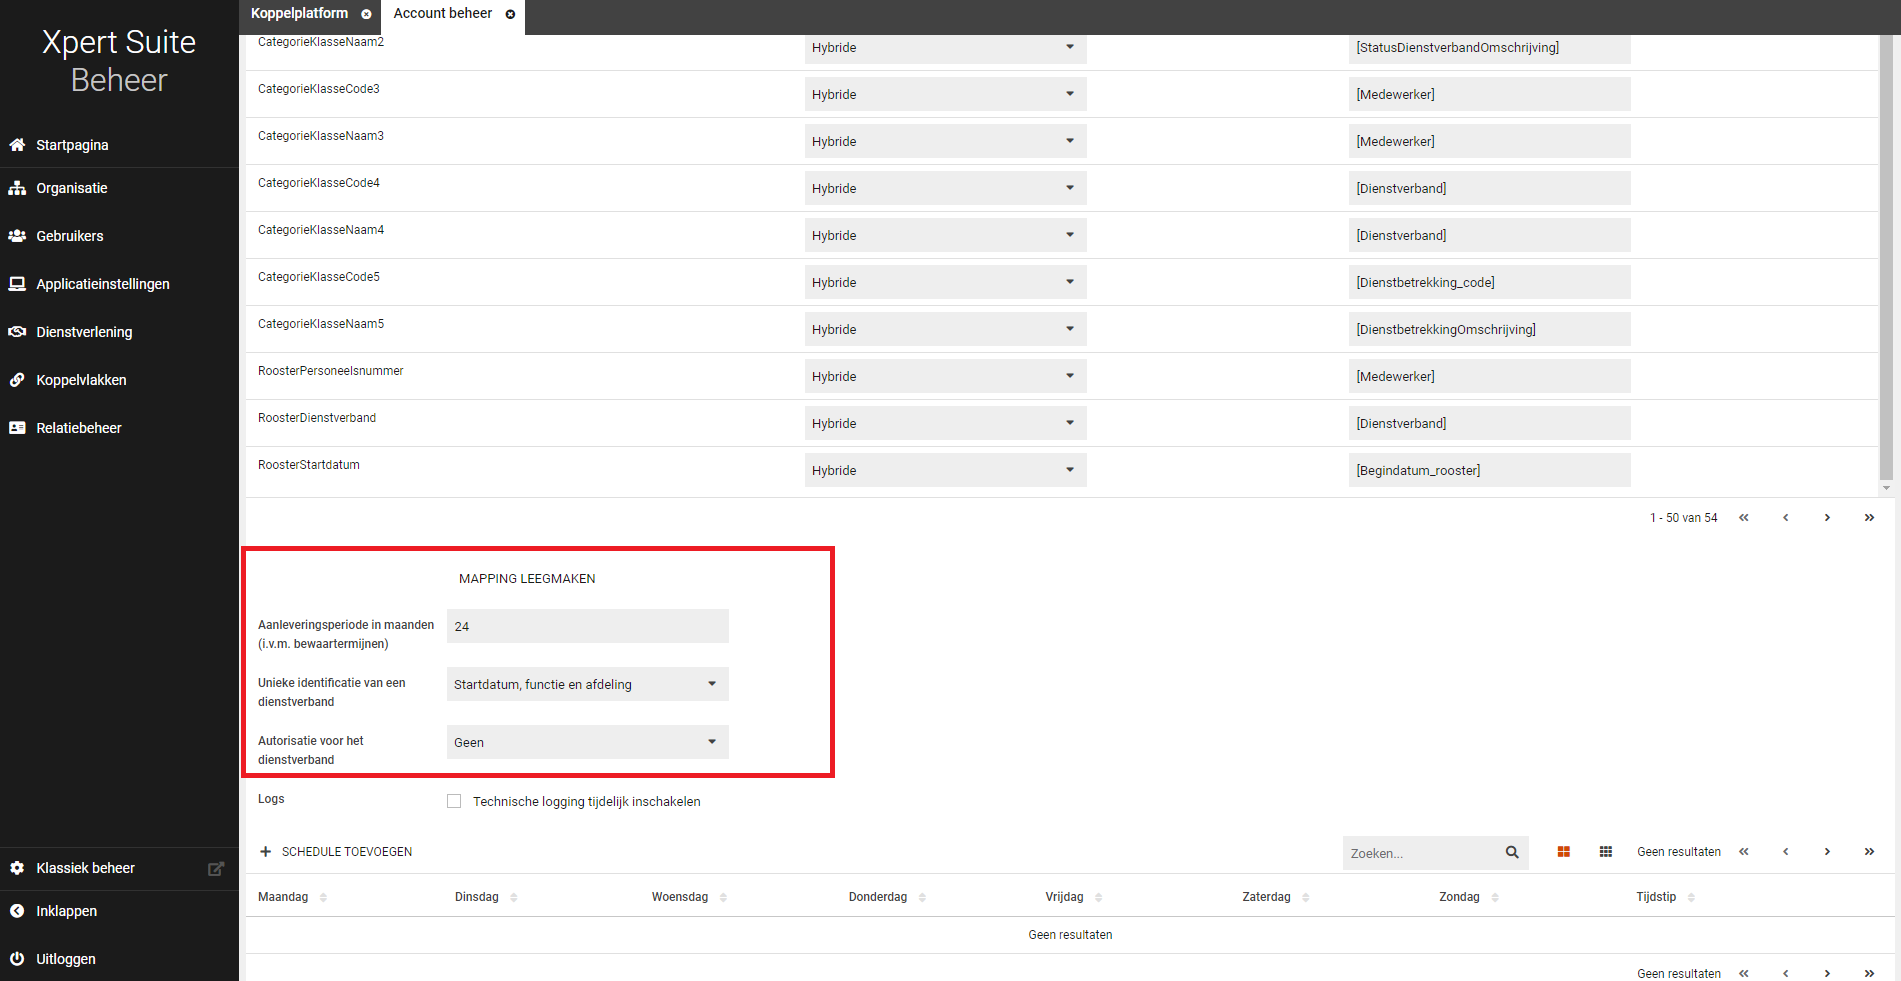Open Koppelvlakken in the sidebar
The width and height of the screenshot is (1901, 981).
81,380
